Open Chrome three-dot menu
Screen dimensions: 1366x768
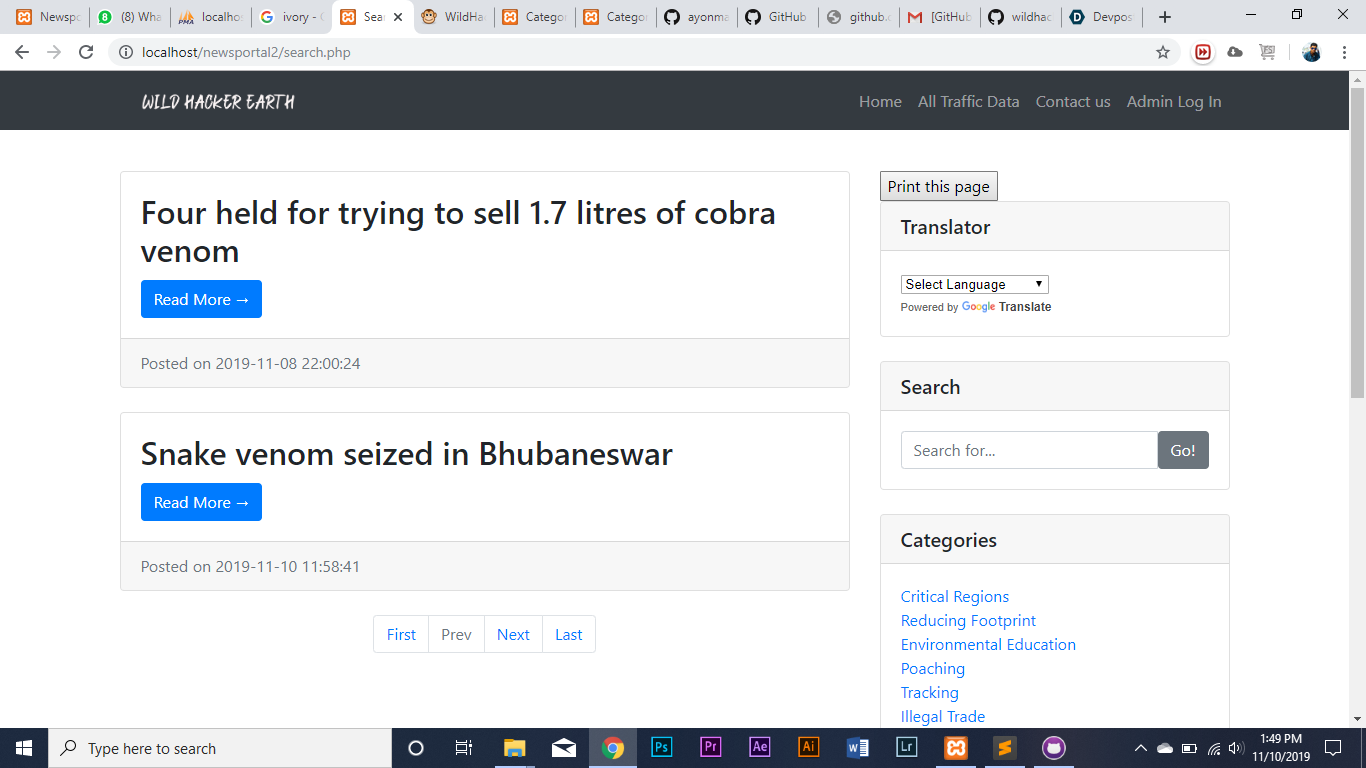coord(1344,52)
